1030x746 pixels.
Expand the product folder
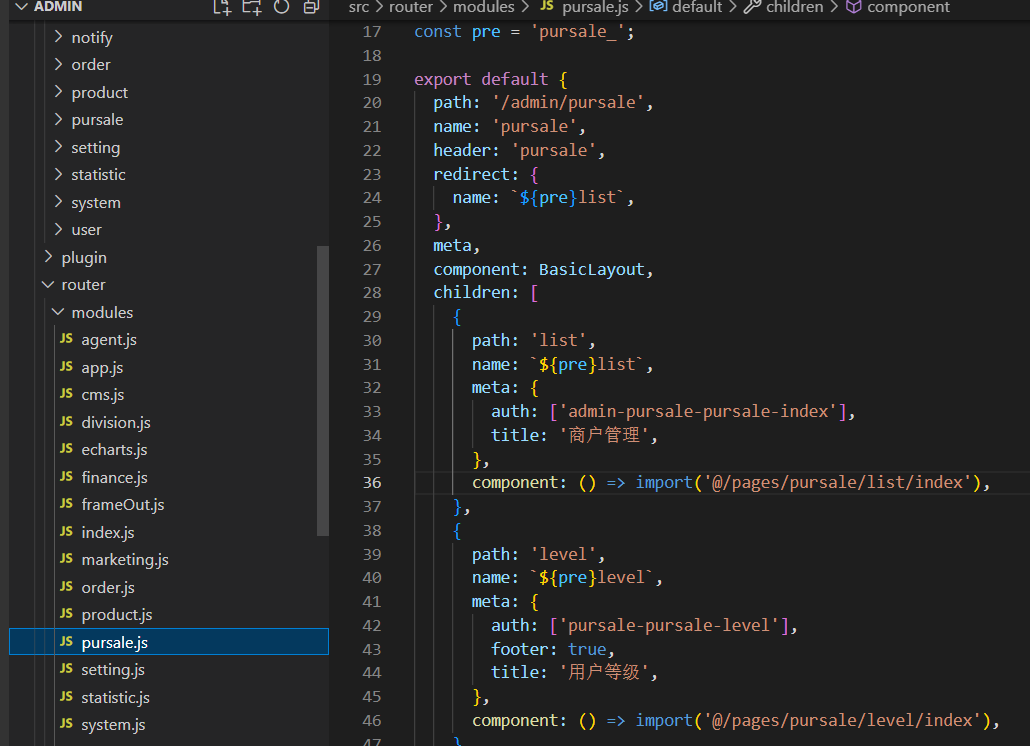tap(58, 92)
